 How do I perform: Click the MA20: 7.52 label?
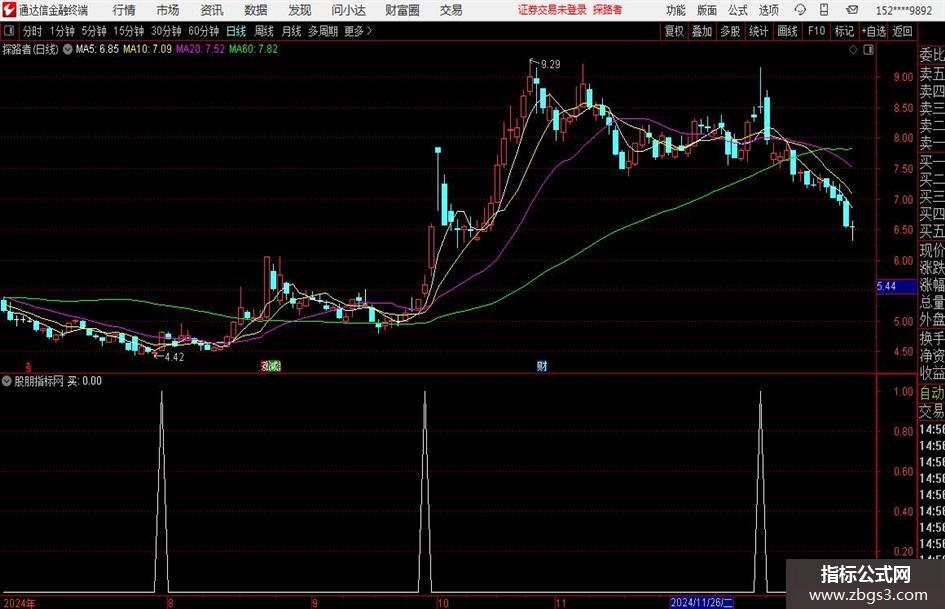click(x=200, y=49)
